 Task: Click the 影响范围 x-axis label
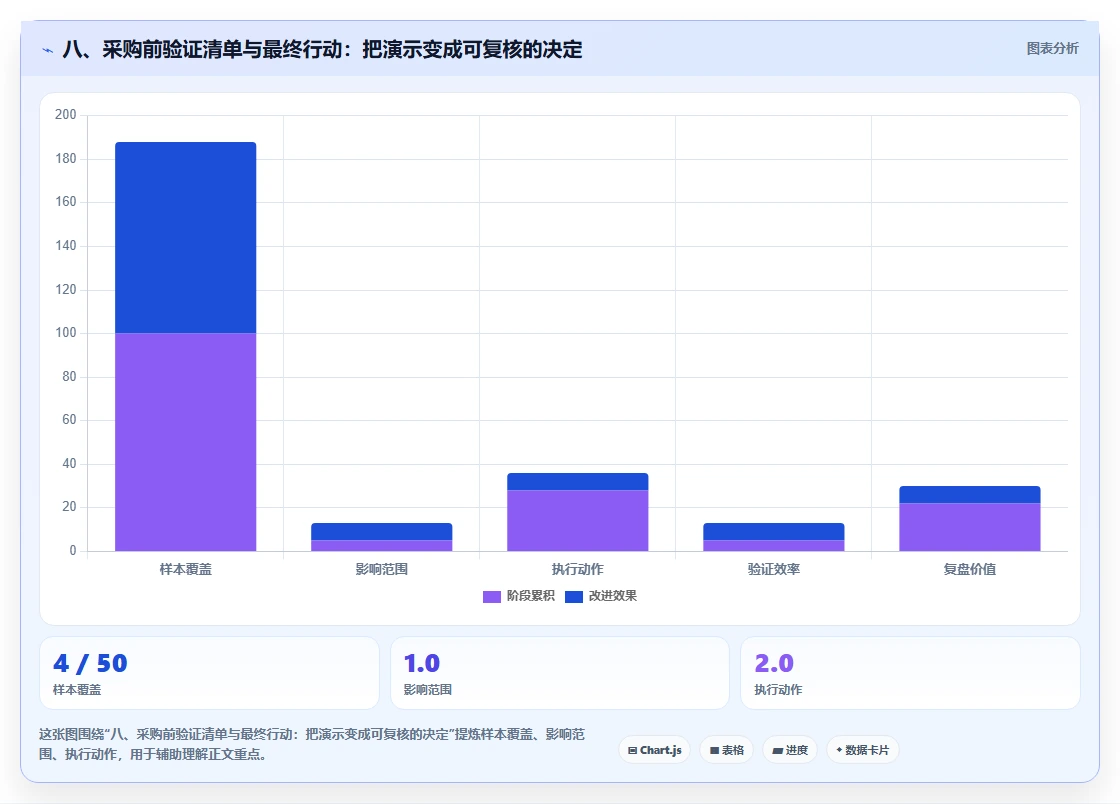(x=381, y=569)
